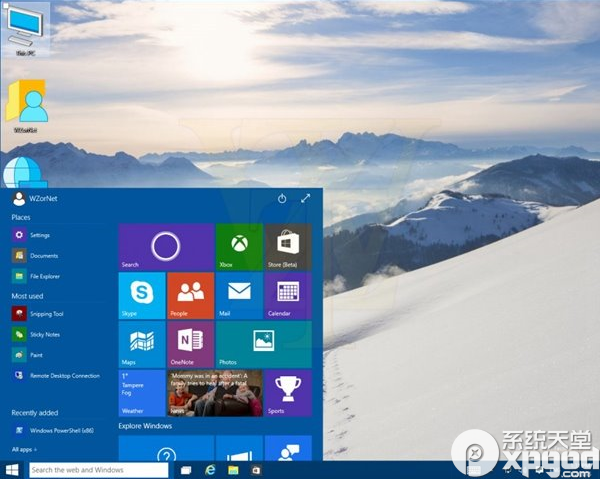Click the Windows Start button

pos(12,470)
